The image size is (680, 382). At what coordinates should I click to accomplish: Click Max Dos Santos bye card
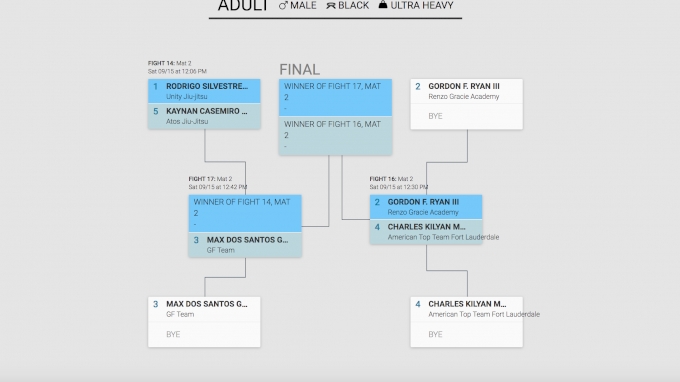click(204, 322)
